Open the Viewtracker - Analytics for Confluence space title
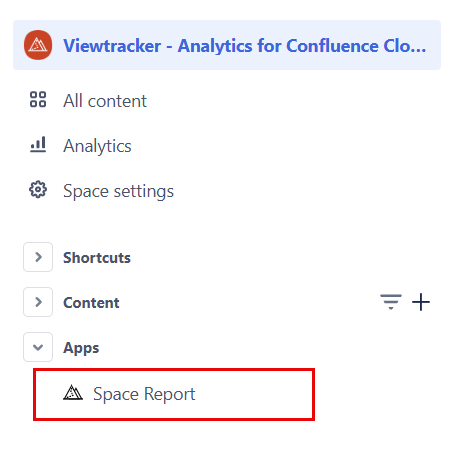 [245, 46]
